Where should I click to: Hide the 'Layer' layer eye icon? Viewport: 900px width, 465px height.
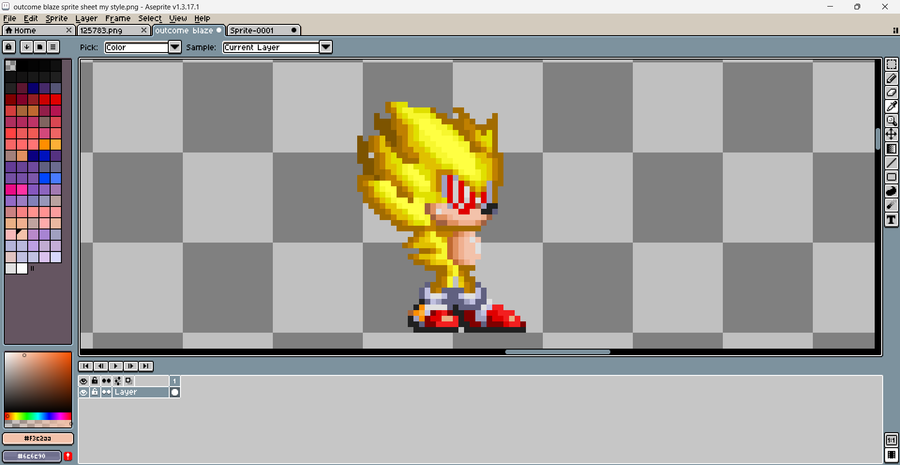point(84,392)
